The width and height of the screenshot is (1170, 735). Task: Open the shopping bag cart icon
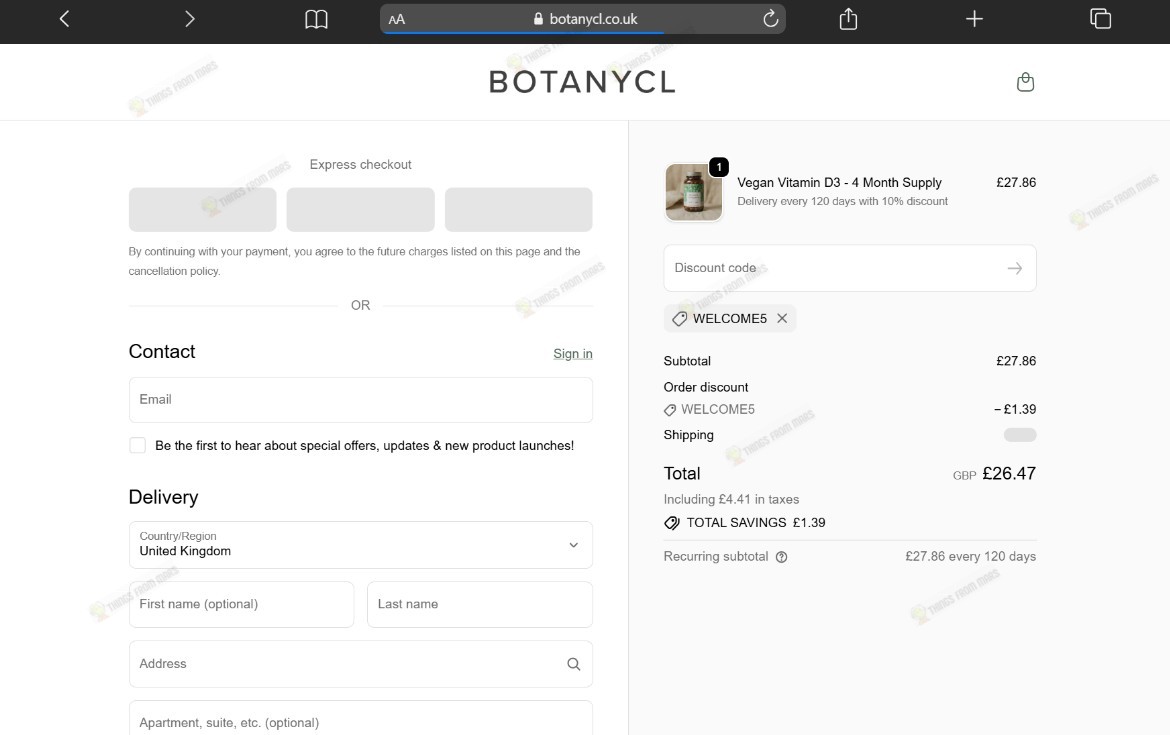click(x=1025, y=82)
